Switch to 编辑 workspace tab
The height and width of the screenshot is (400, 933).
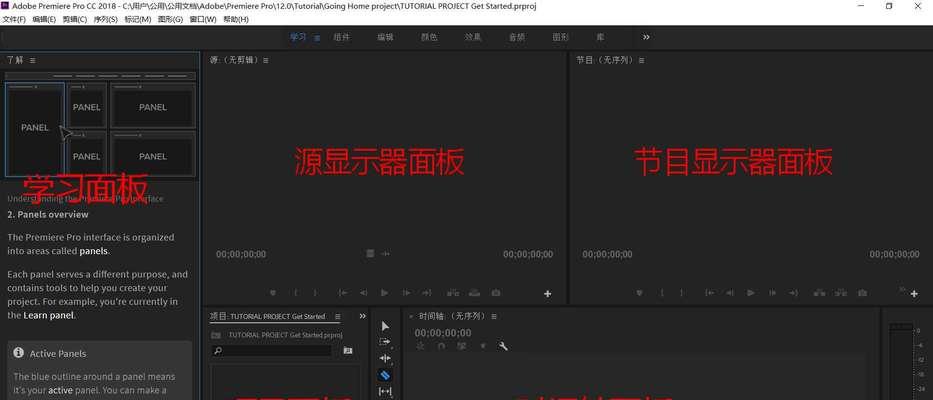[x=386, y=37]
